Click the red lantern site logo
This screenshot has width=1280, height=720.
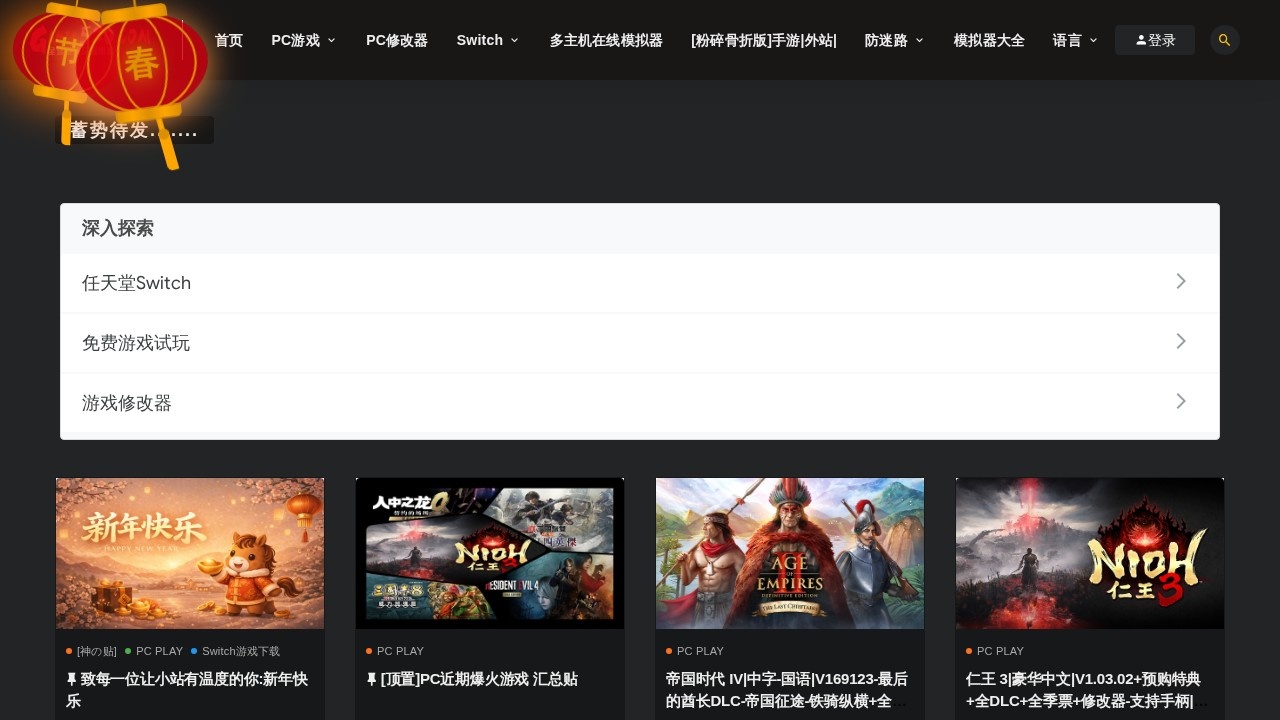click(x=110, y=58)
